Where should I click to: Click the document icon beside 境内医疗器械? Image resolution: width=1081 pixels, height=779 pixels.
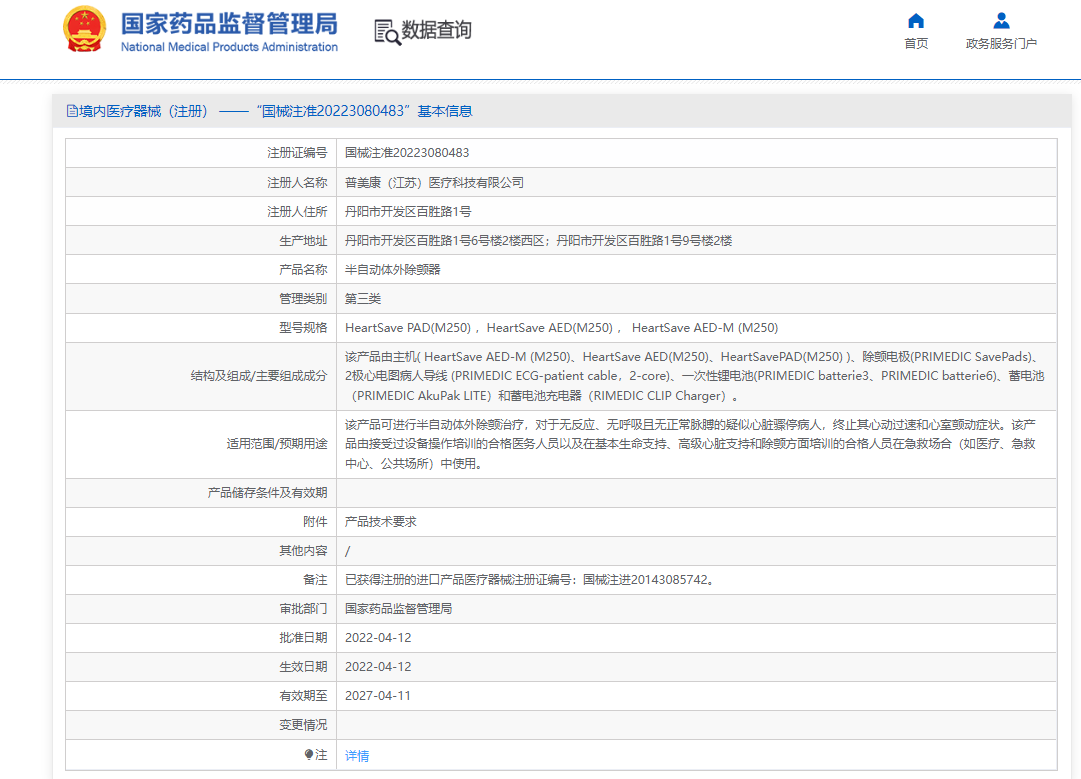click(x=72, y=111)
